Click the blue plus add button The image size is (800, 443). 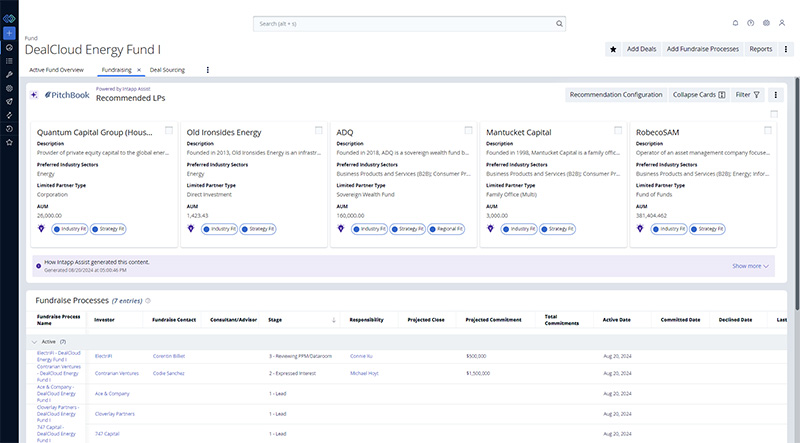(9, 33)
